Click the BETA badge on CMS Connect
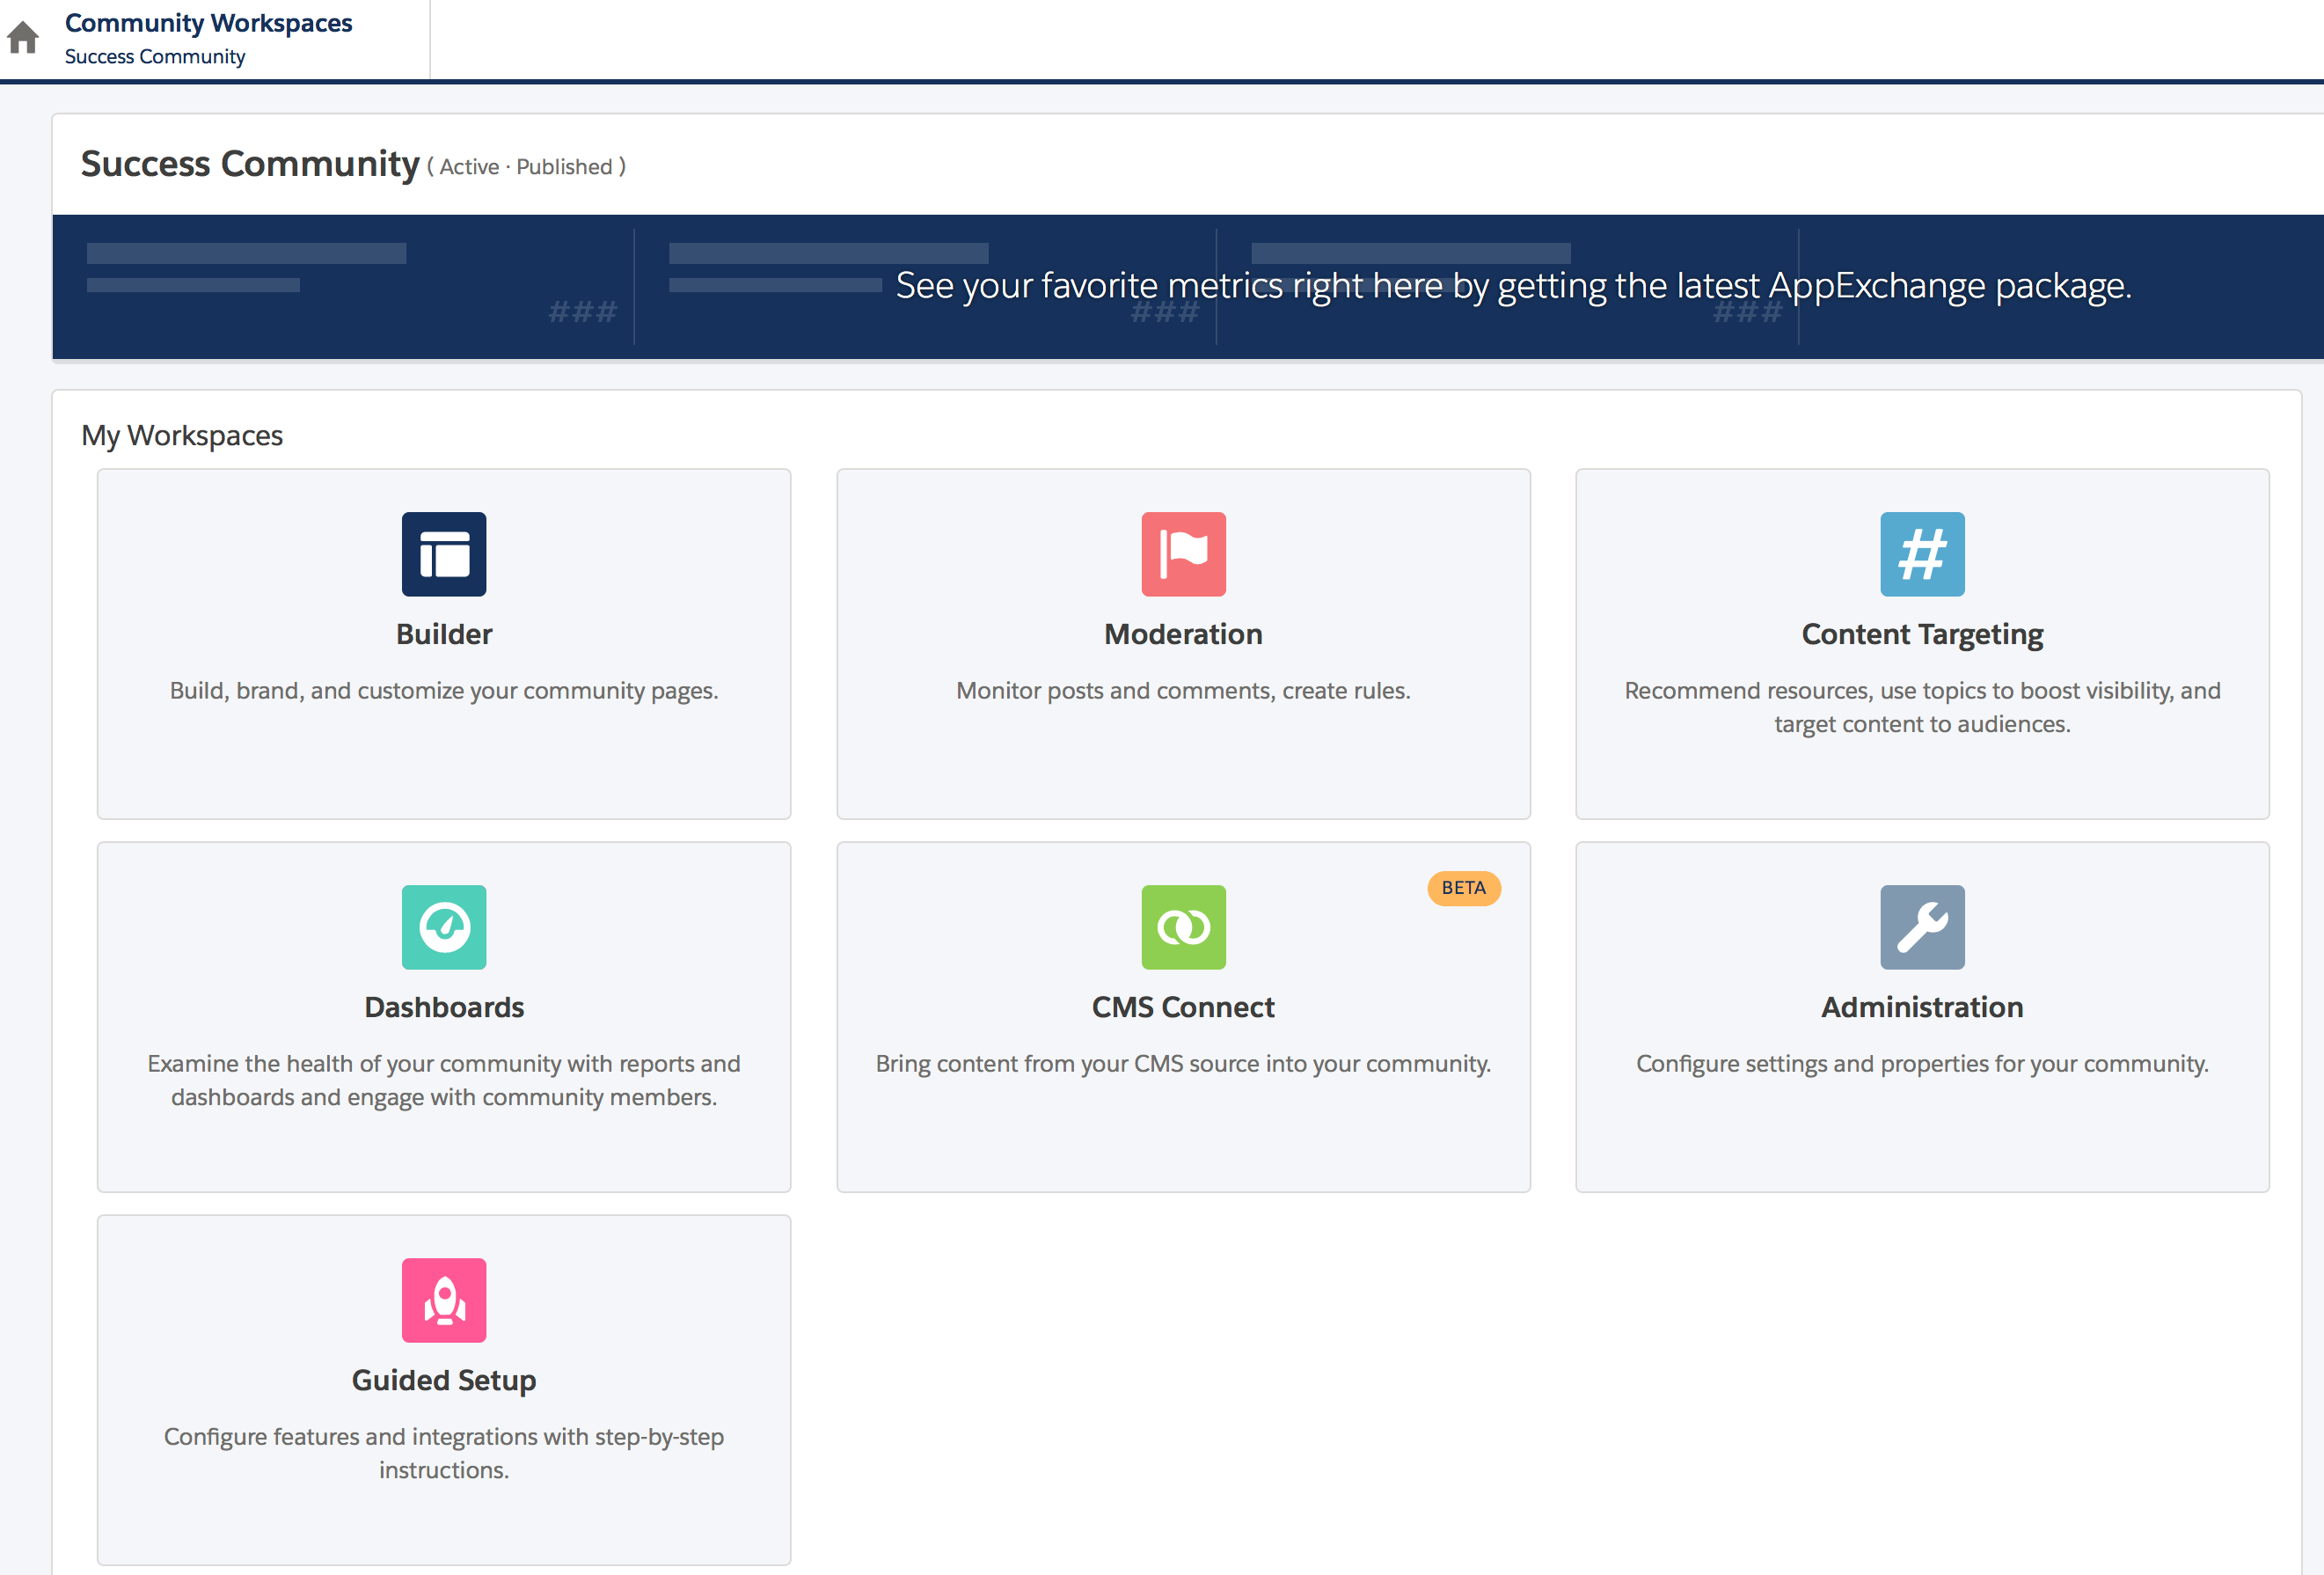The width and height of the screenshot is (2324, 1575). (x=1464, y=888)
